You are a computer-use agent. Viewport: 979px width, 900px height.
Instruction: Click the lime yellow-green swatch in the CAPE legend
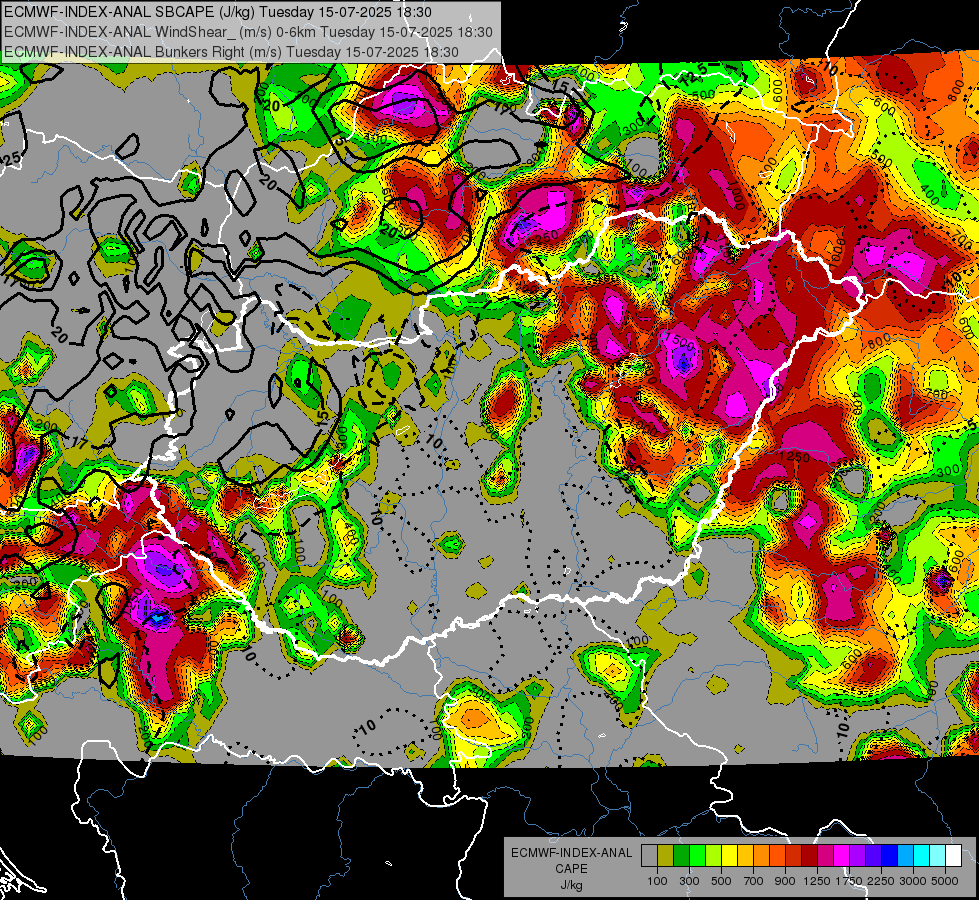(x=714, y=855)
